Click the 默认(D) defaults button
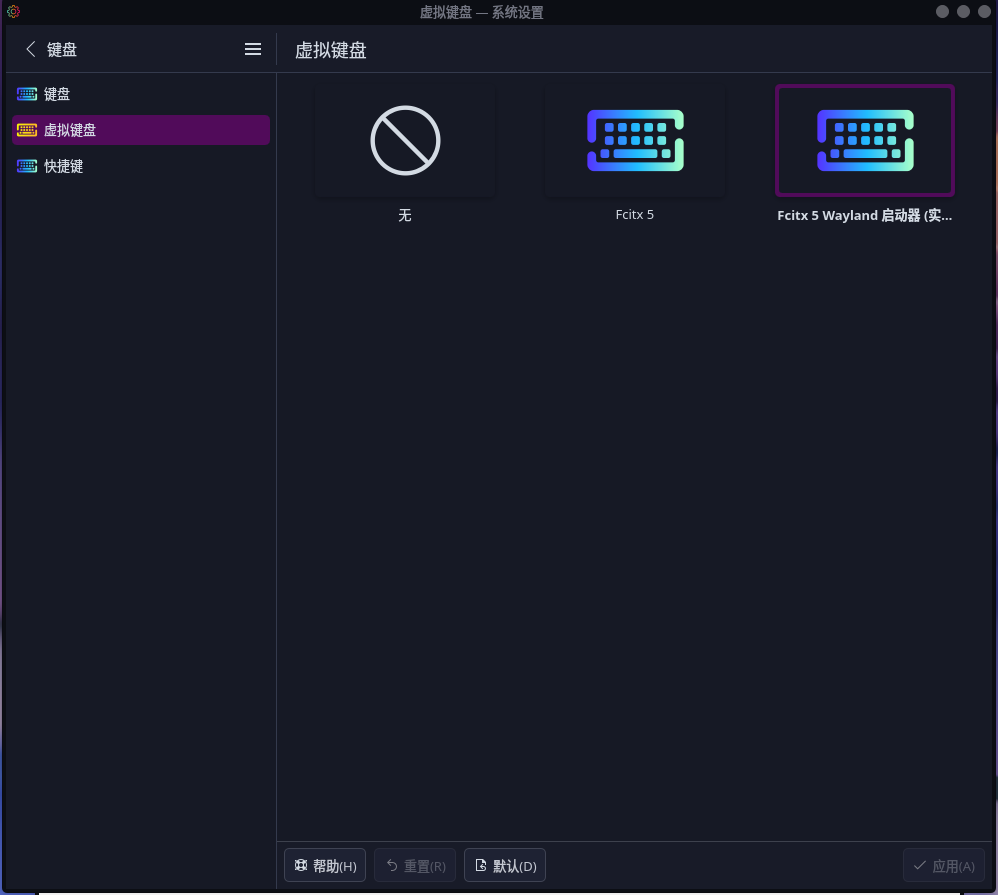Screen dimensions: 998x895 tap(505, 866)
